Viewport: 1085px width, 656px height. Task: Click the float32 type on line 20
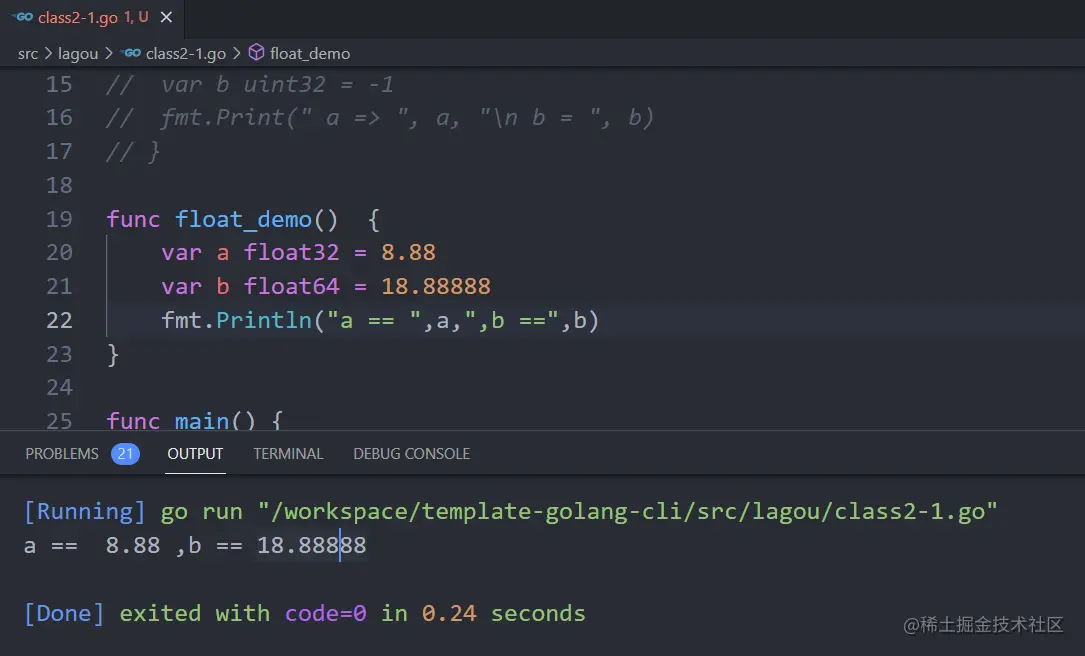[x=291, y=253]
